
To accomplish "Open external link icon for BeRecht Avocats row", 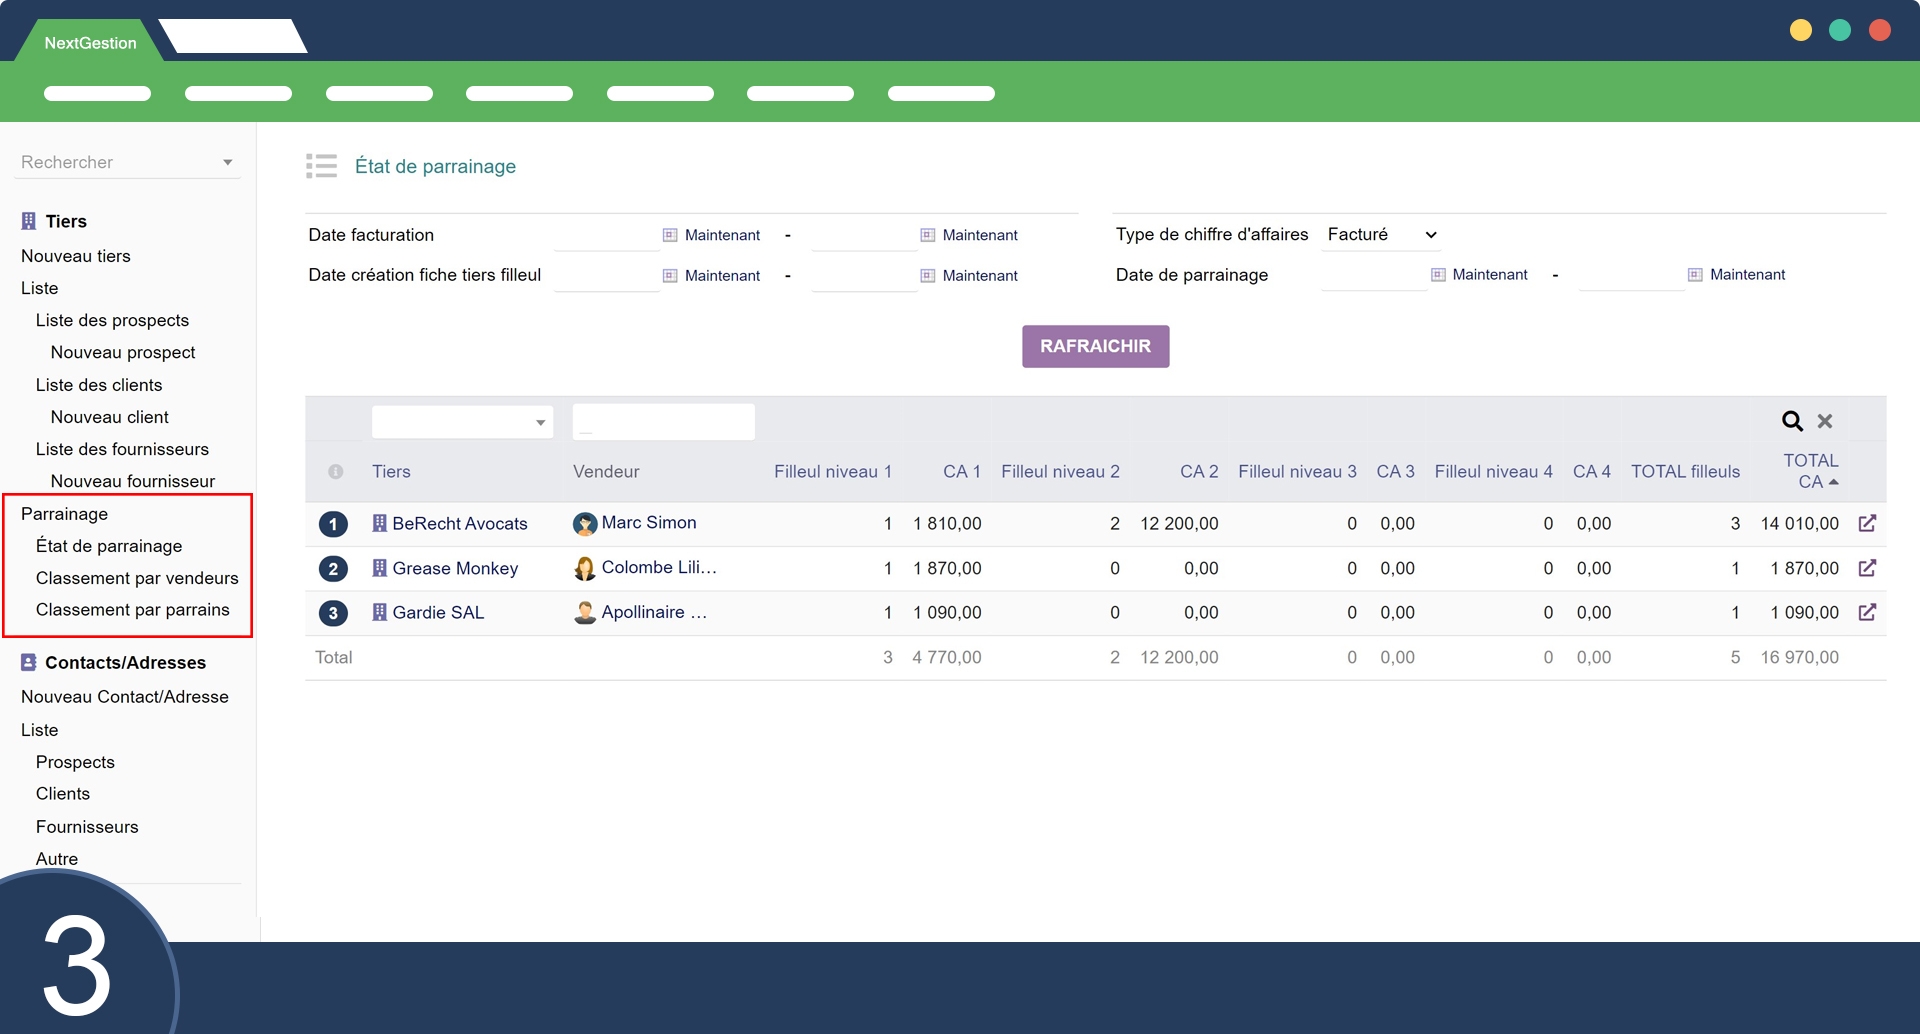I will pyautogui.click(x=1867, y=523).
